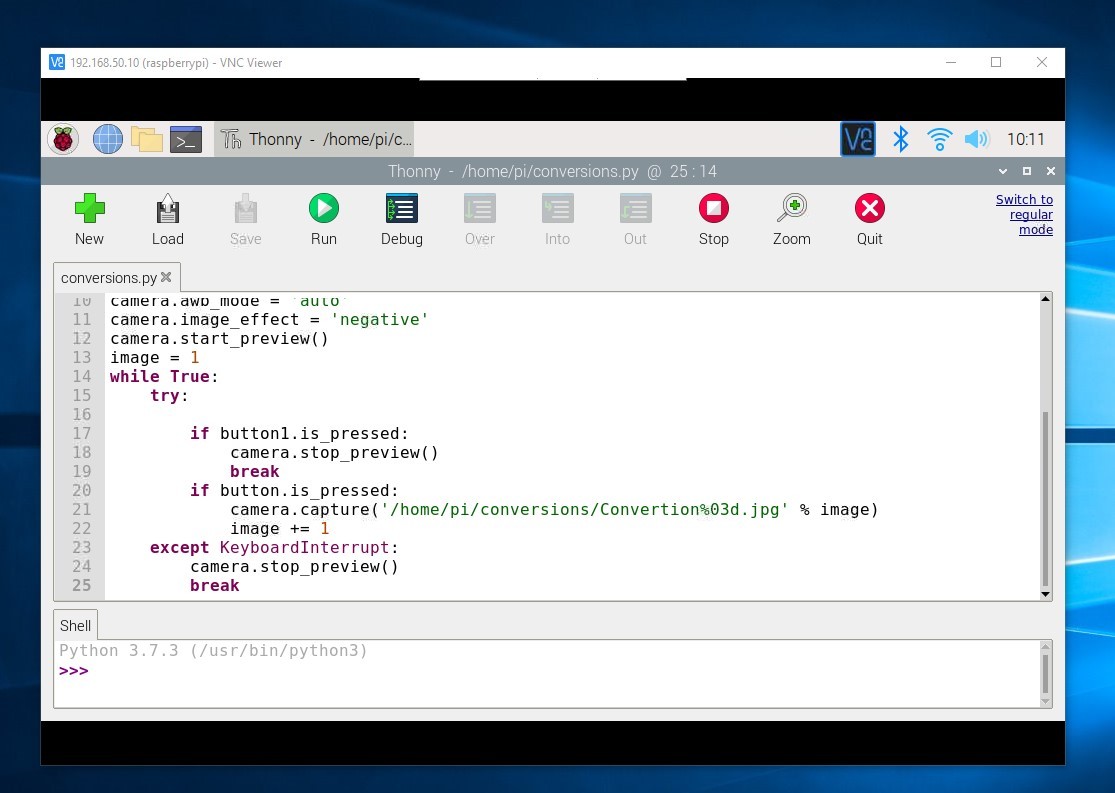Click the editor scrollbar down arrow
This screenshot has height=793, width=1115.
coord(1045,594)
